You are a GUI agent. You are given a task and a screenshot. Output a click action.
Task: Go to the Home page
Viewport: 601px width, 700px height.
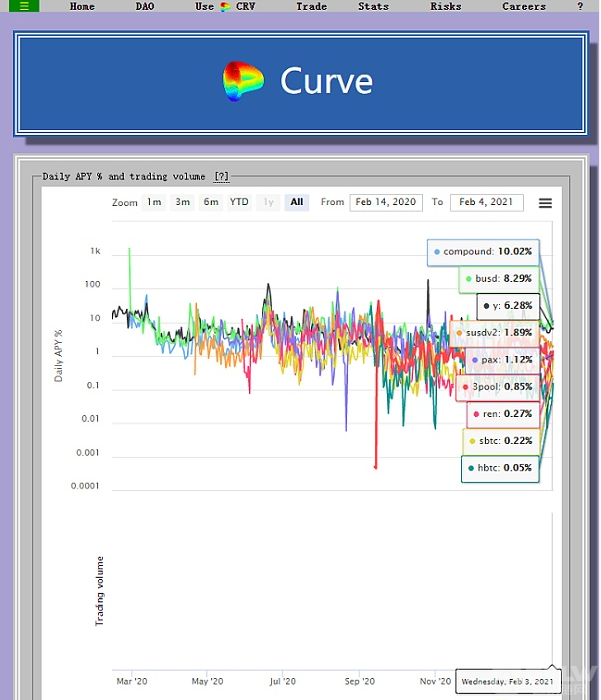pyautogui.click(x=82, y=6)
